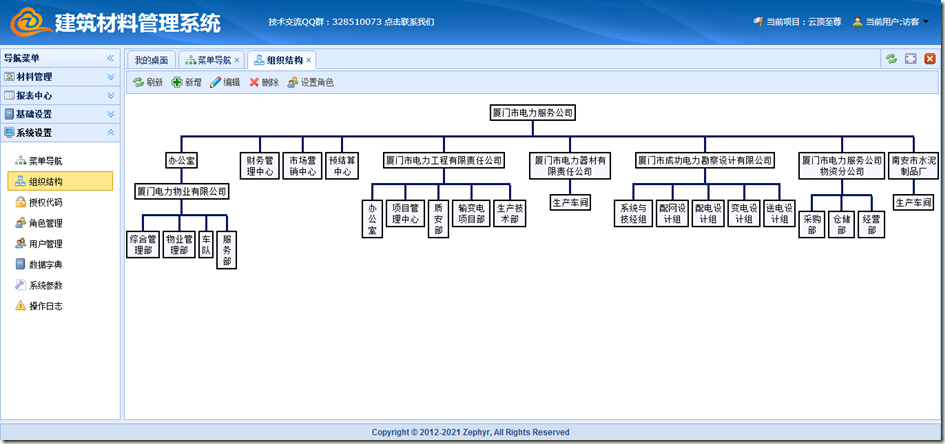Click the 点击联系我们 contact link
The image size is (945, 444).
tap(409, 22)
